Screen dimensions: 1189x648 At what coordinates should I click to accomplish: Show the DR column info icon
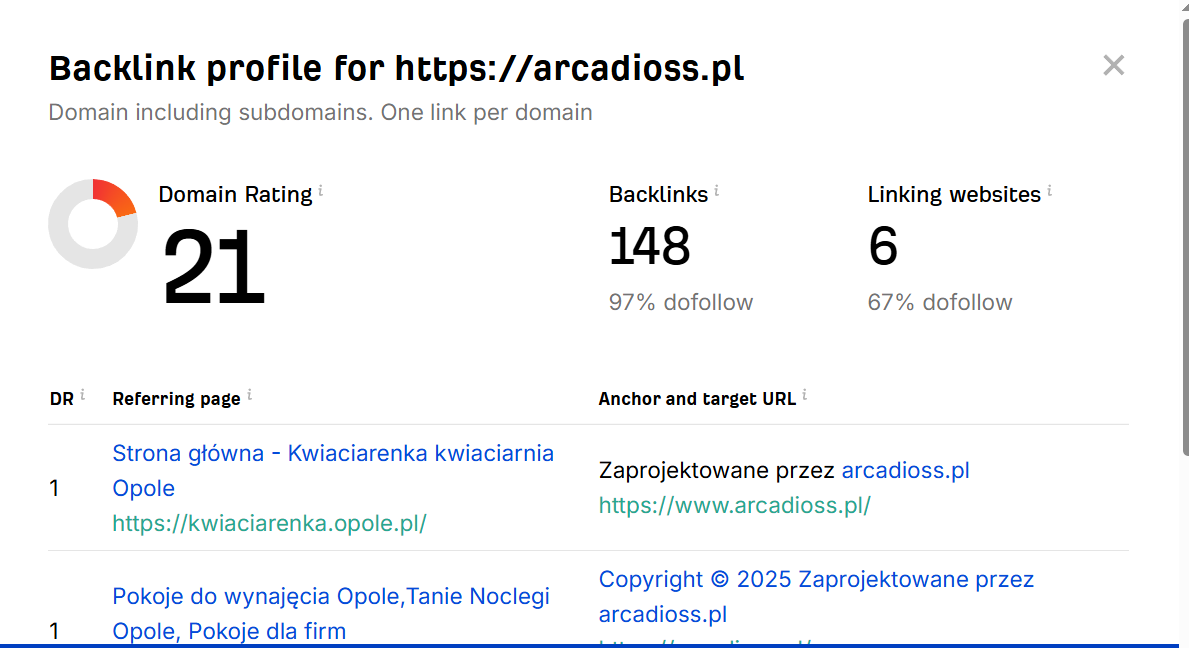point(82,395)
